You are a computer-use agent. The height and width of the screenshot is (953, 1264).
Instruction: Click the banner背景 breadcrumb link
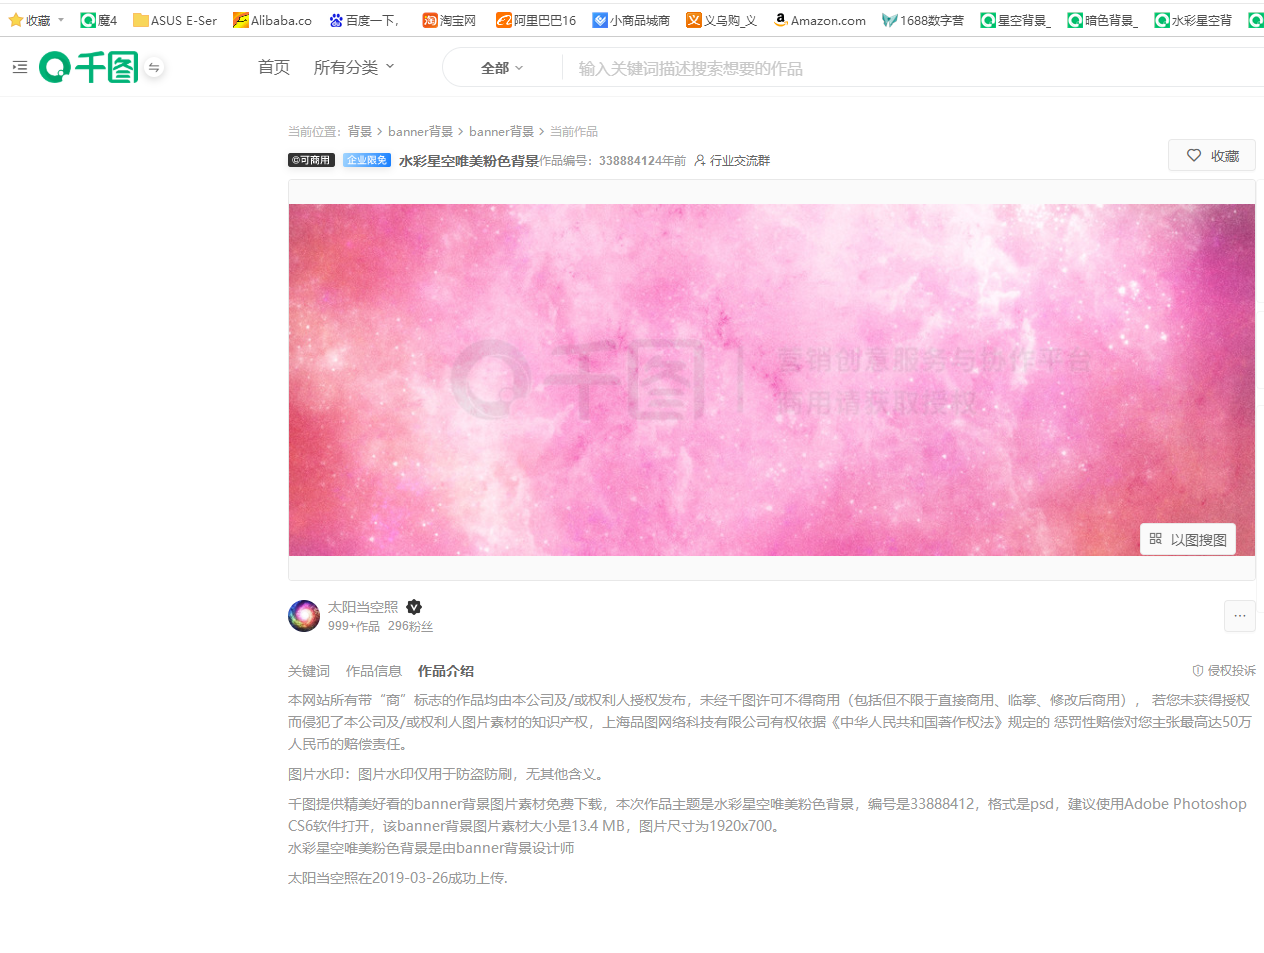click(x=420, y=132)
